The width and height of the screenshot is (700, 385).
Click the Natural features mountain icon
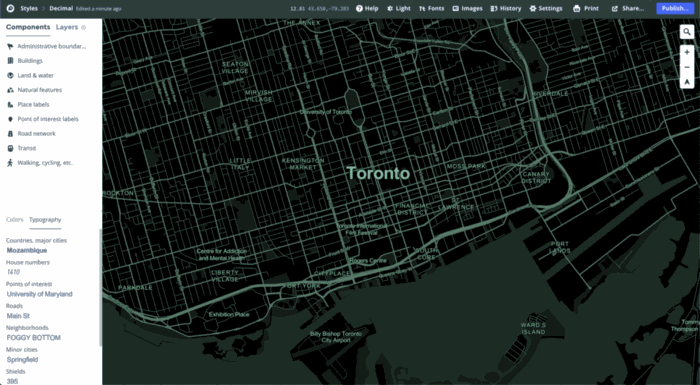[10, 90]
